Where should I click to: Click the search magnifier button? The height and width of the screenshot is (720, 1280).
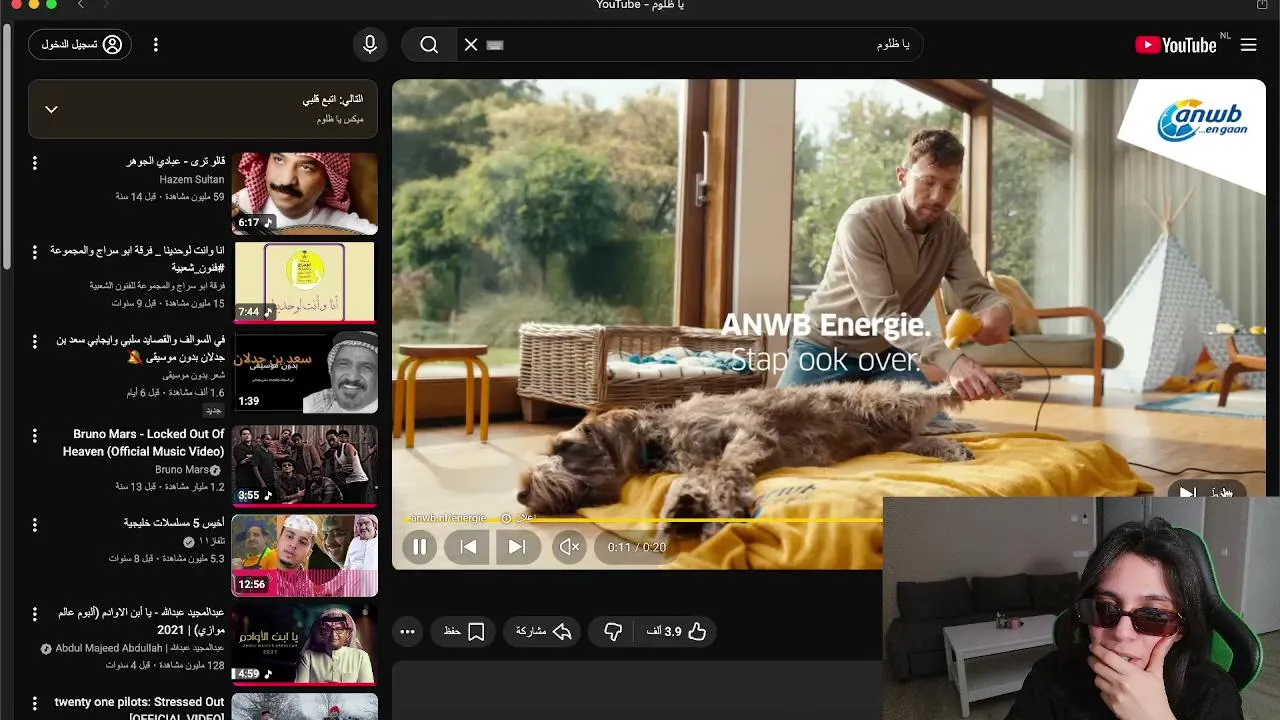[x=429, y=45]
